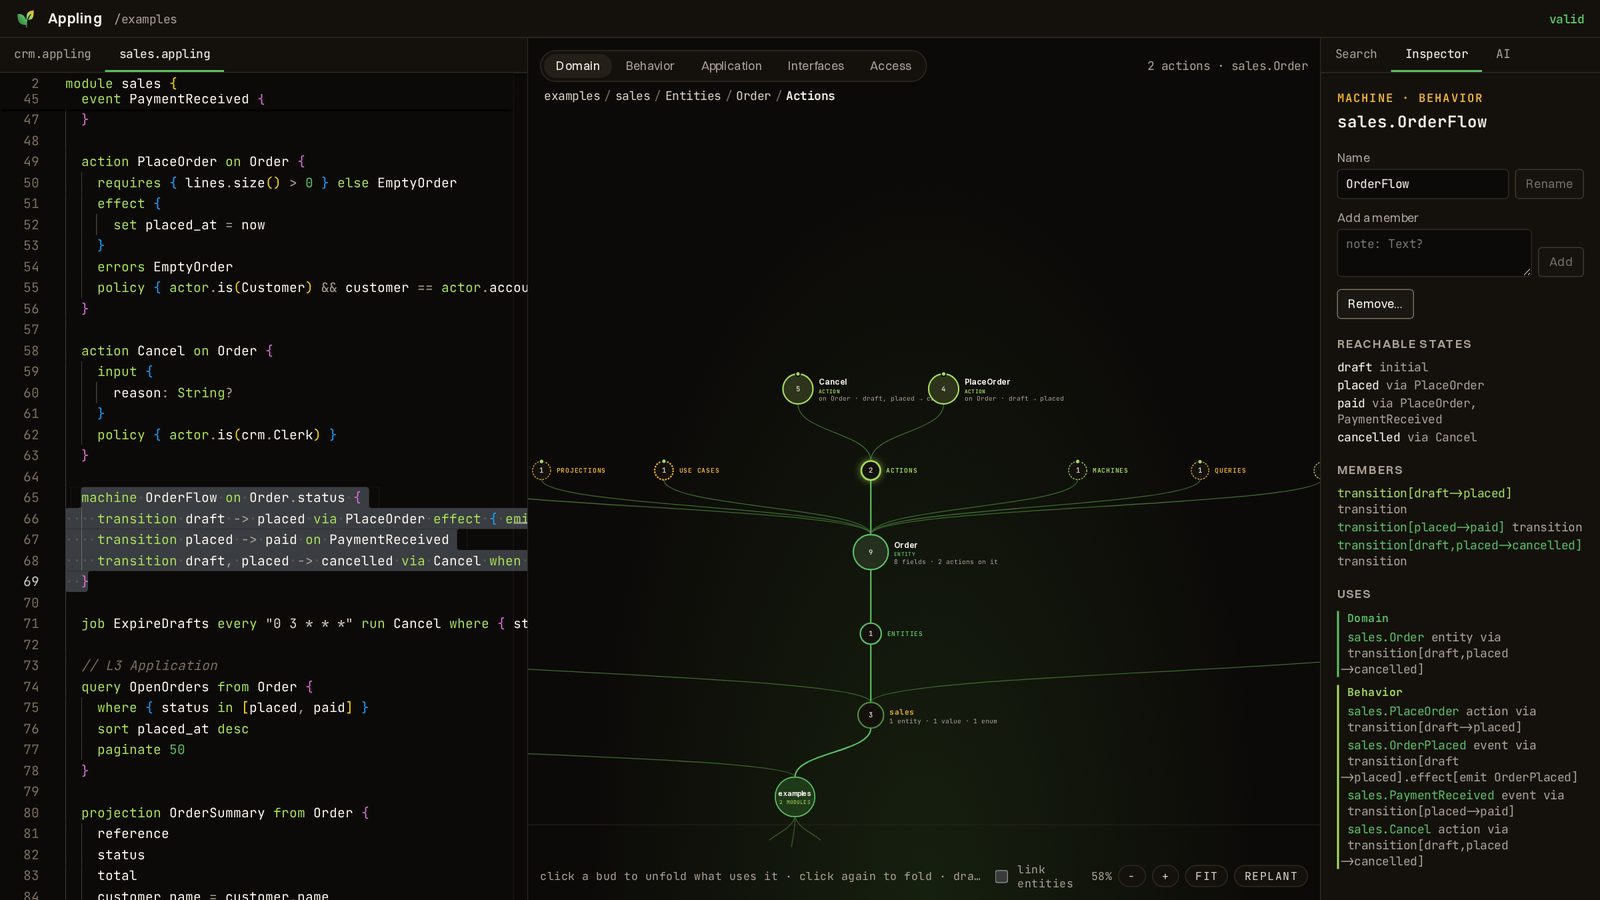Open transition[placed→paid] member link

[1420, 527]
